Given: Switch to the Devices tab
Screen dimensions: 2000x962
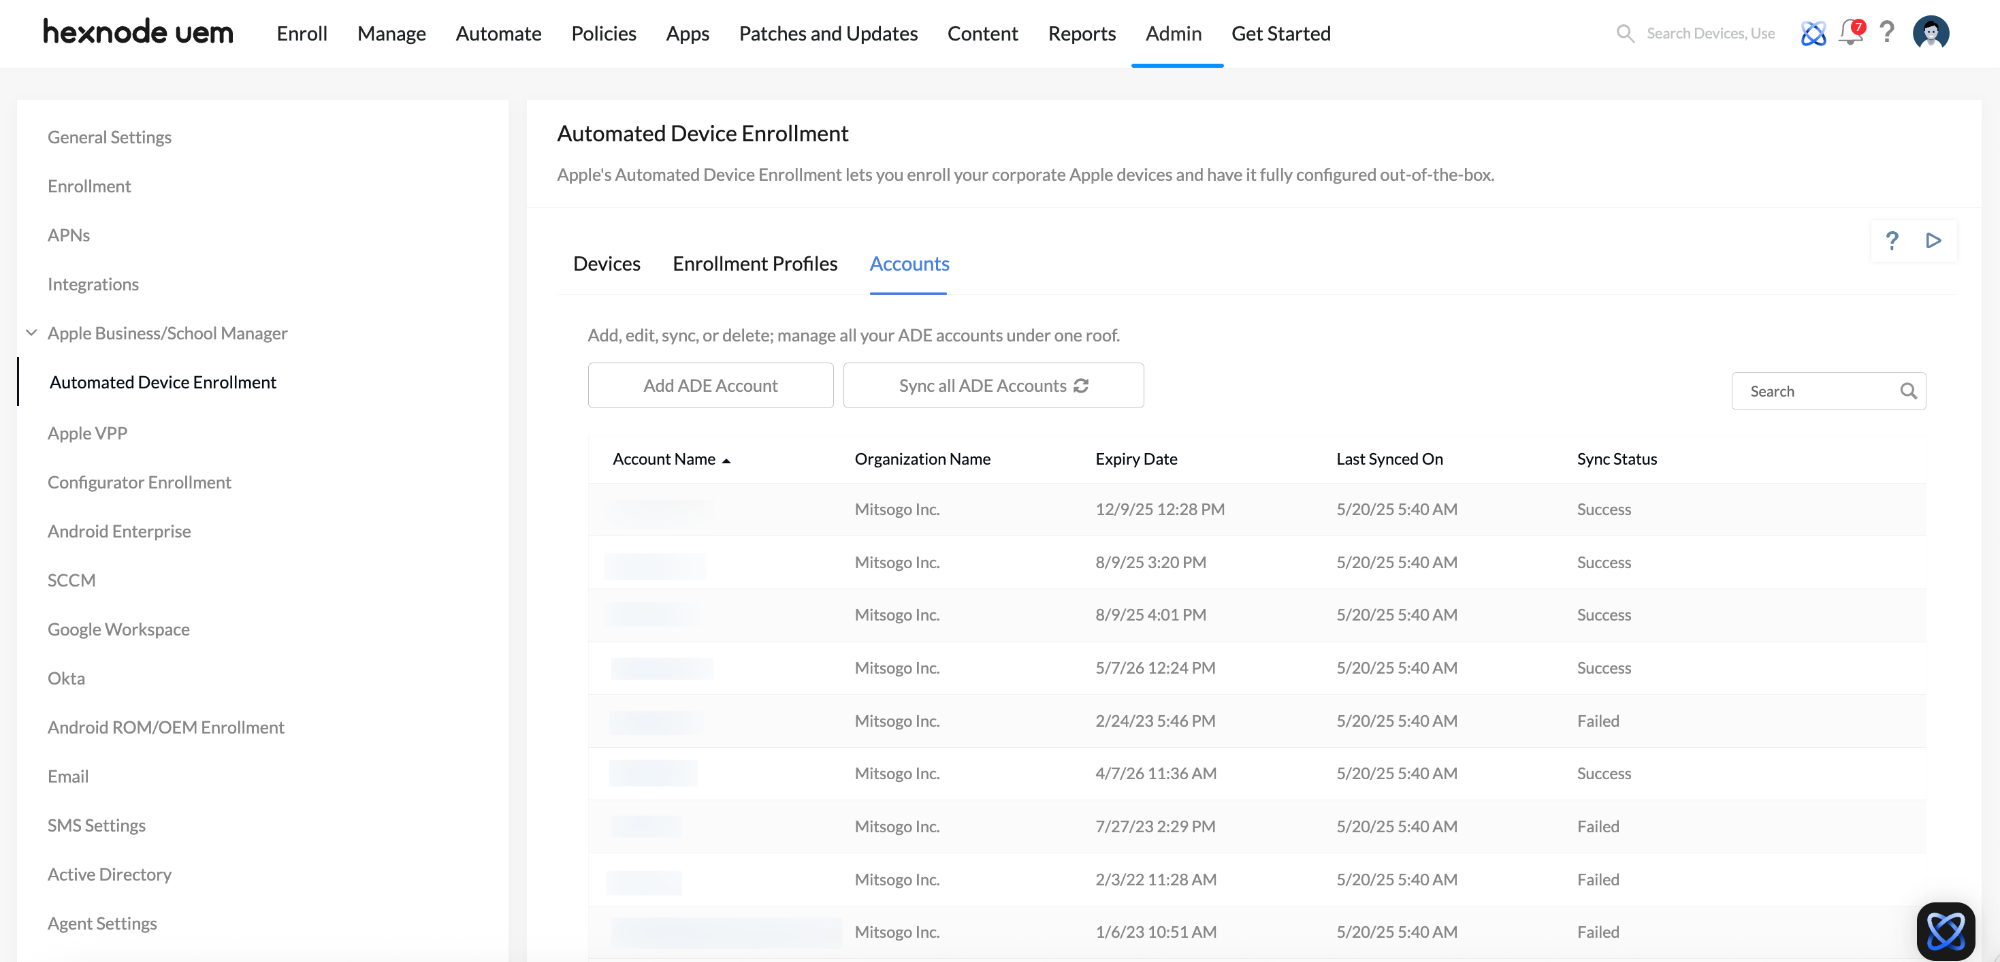Looking at the screenshot, I should [x=607, y=264].
